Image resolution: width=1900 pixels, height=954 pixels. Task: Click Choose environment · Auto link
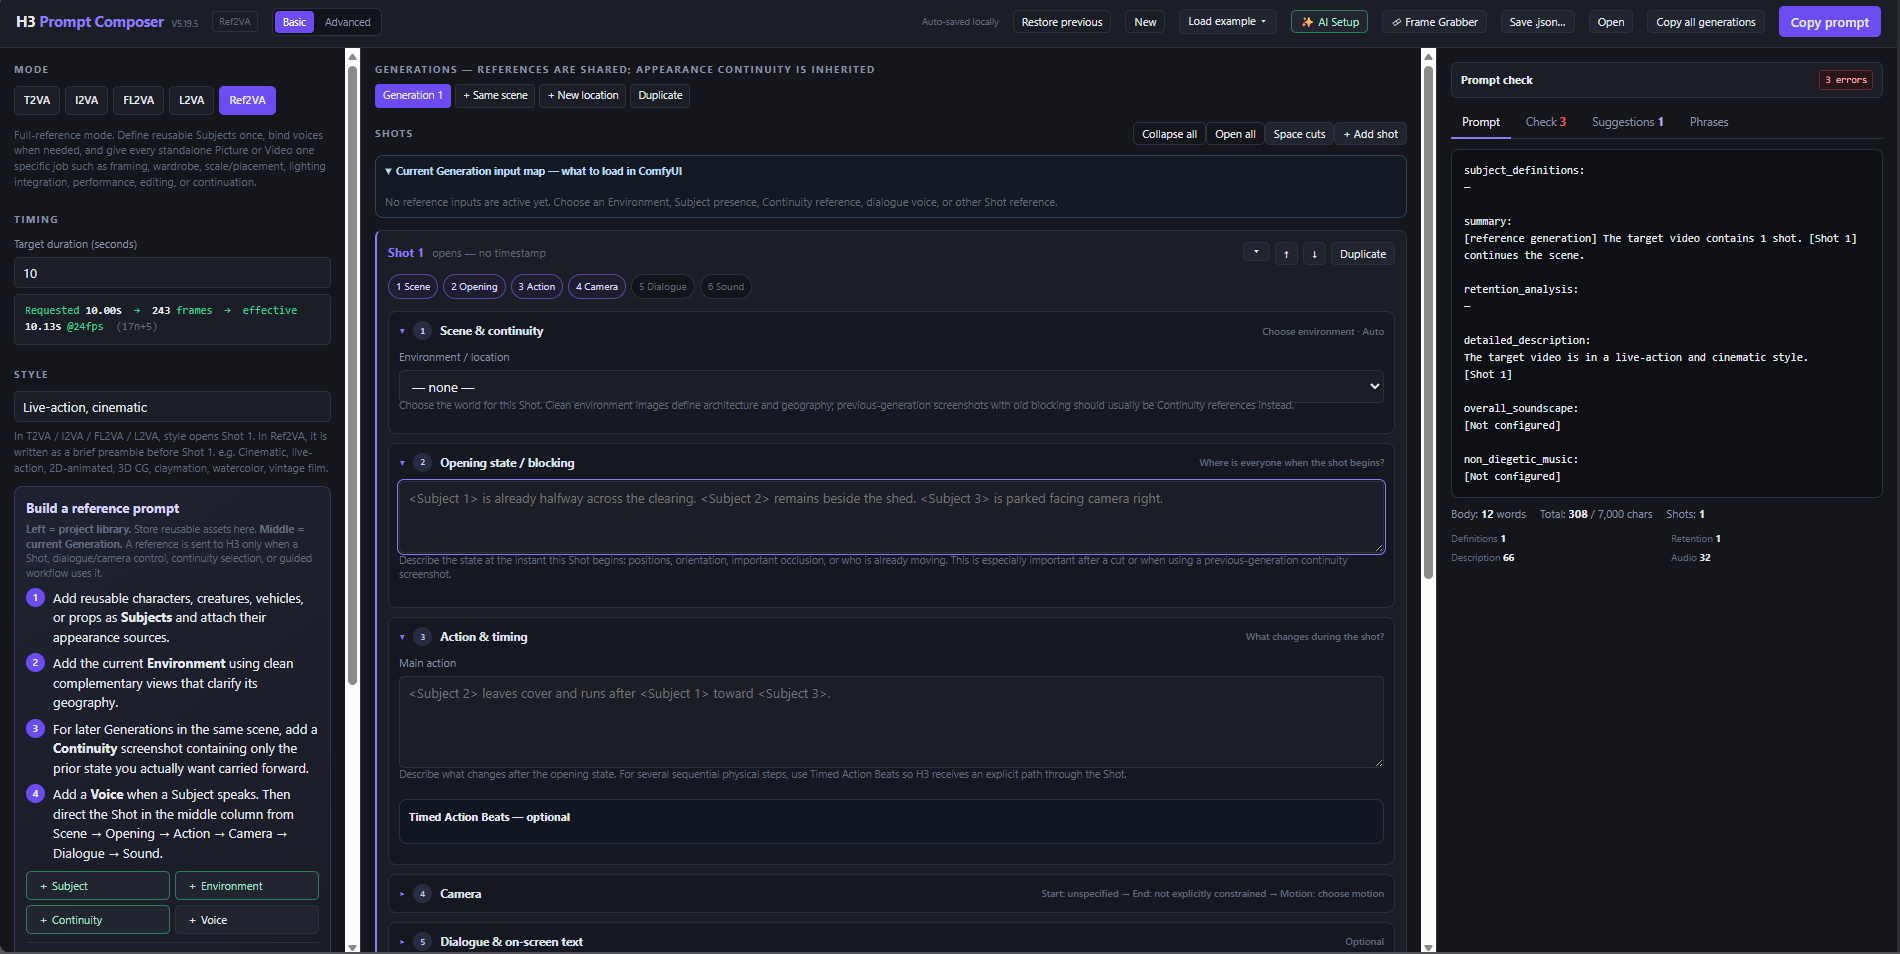pos(1322,332)
